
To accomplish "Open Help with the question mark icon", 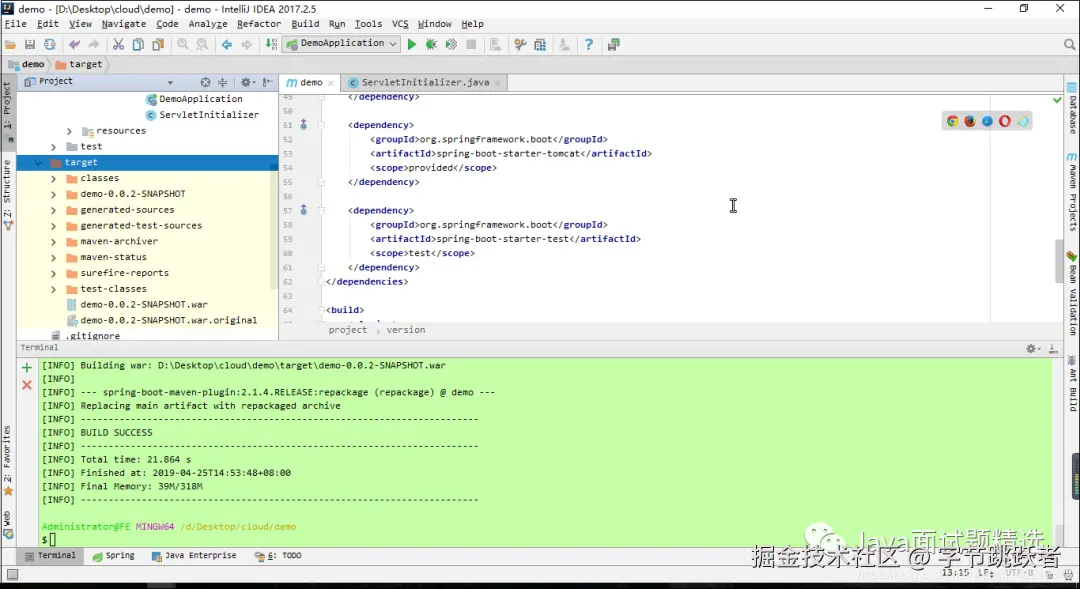I will pyautogui.click(x=588, y=44).
